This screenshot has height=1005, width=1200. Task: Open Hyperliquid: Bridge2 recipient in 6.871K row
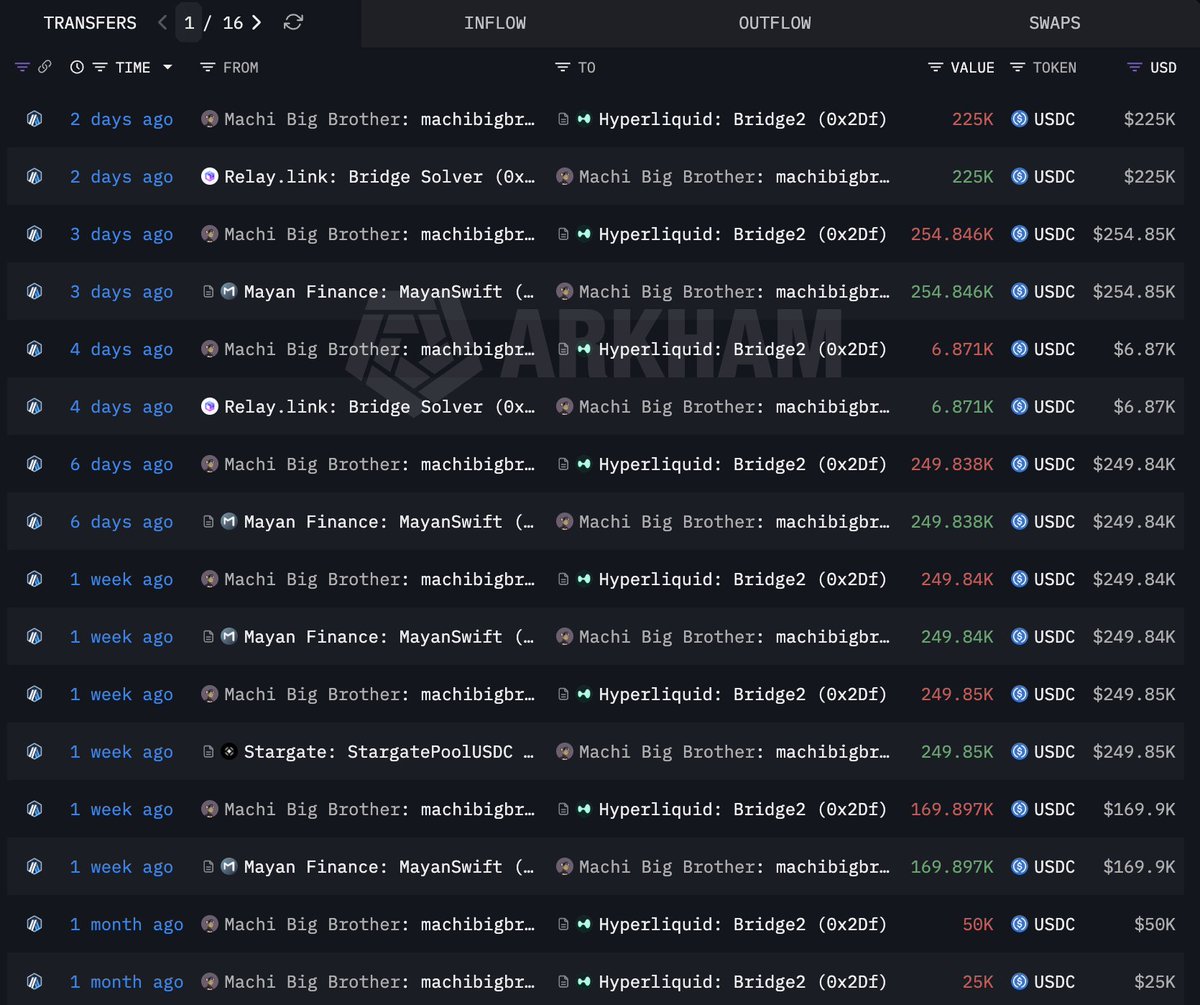[x=743, y=350]
